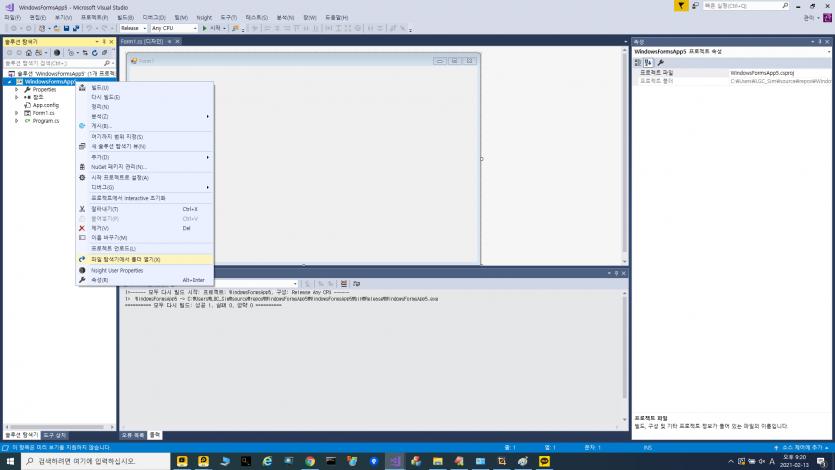Image resolution: width=835 pixels, height=470 pixels.
Task: Click the Save toolbar icon
Action: coord(67,28)
